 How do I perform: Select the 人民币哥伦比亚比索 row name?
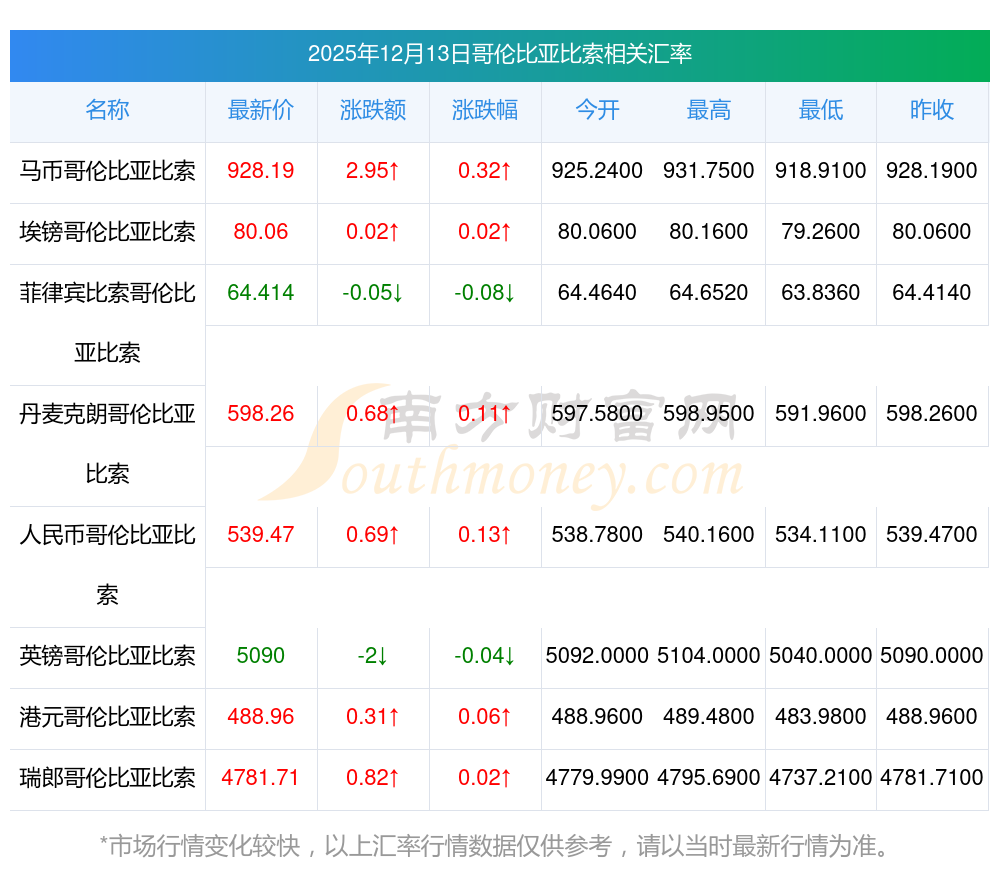tap(107, 564)
